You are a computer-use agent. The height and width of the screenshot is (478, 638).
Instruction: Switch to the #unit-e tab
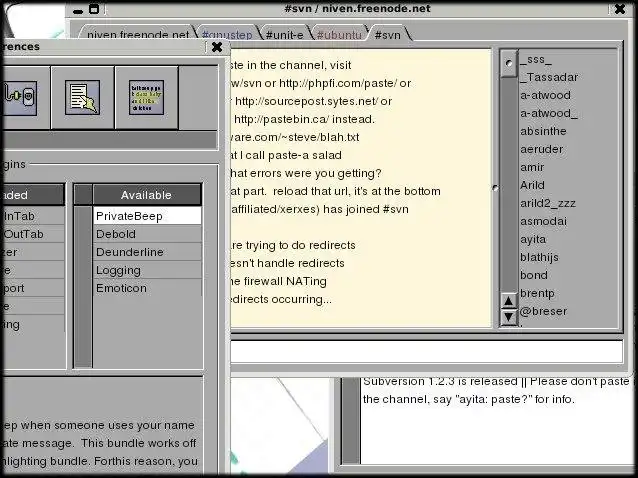tap(284, 35)
